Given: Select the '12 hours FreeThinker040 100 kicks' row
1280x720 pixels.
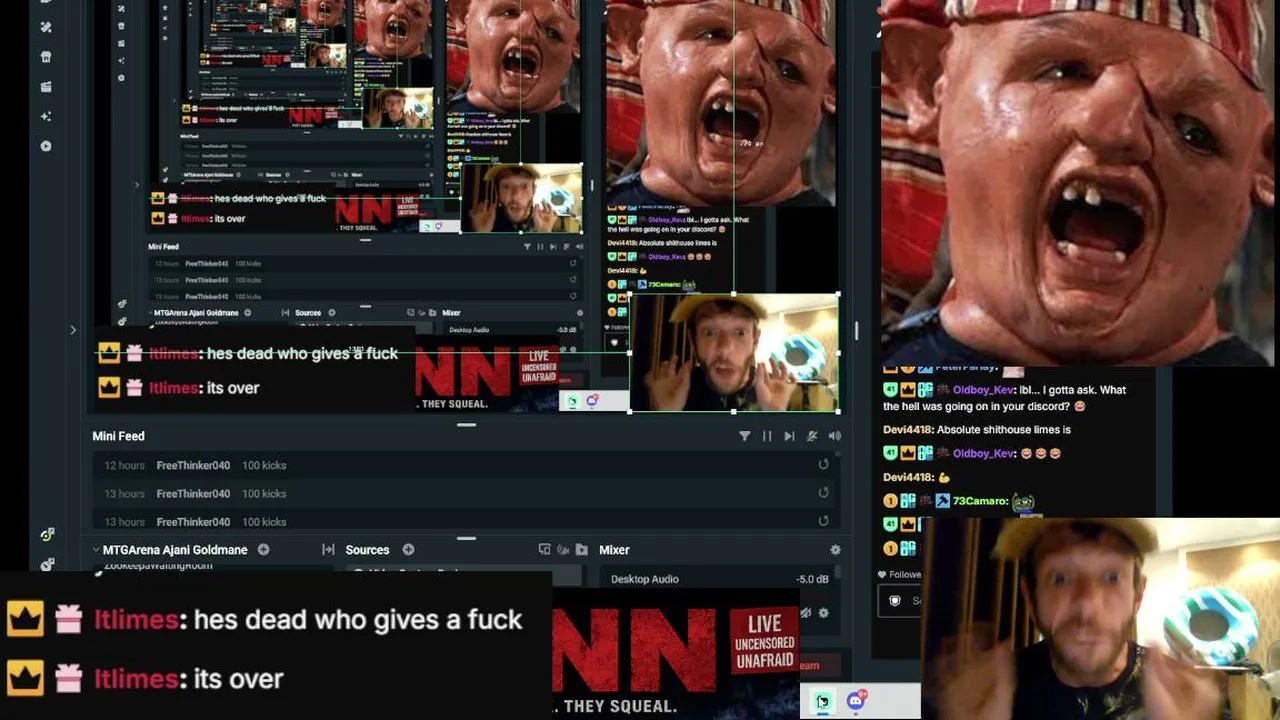Looking at the screenshot, I should pos(466,465).
